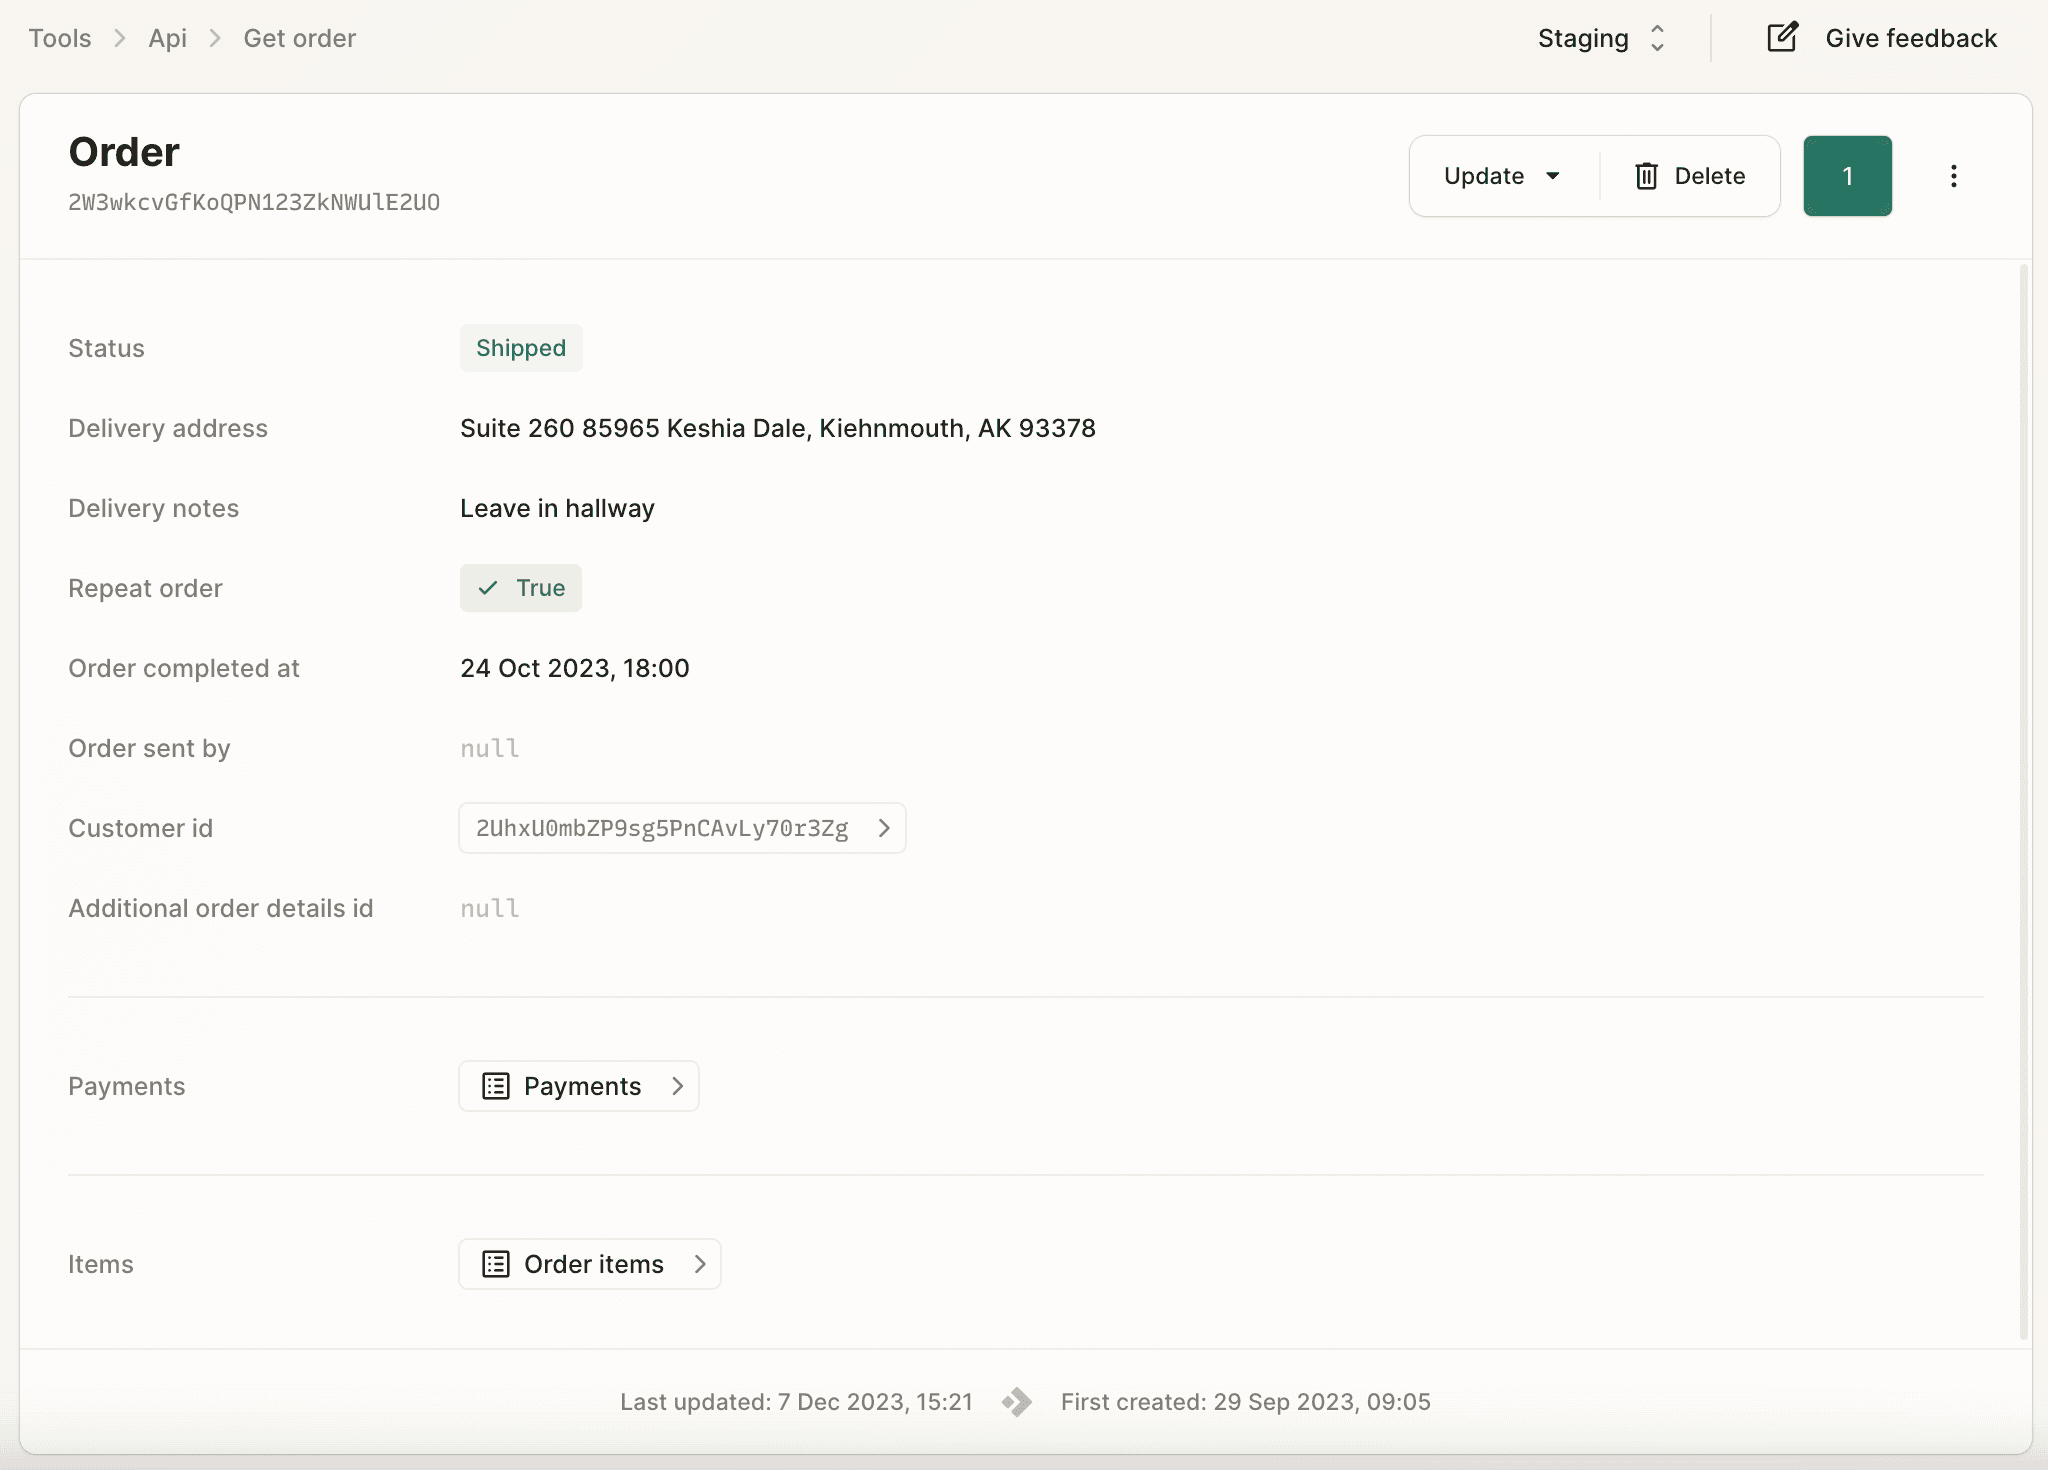Select the delete trash can icon
The width and height of the screenshot is (2048, 1470).
click(1647, 175)
